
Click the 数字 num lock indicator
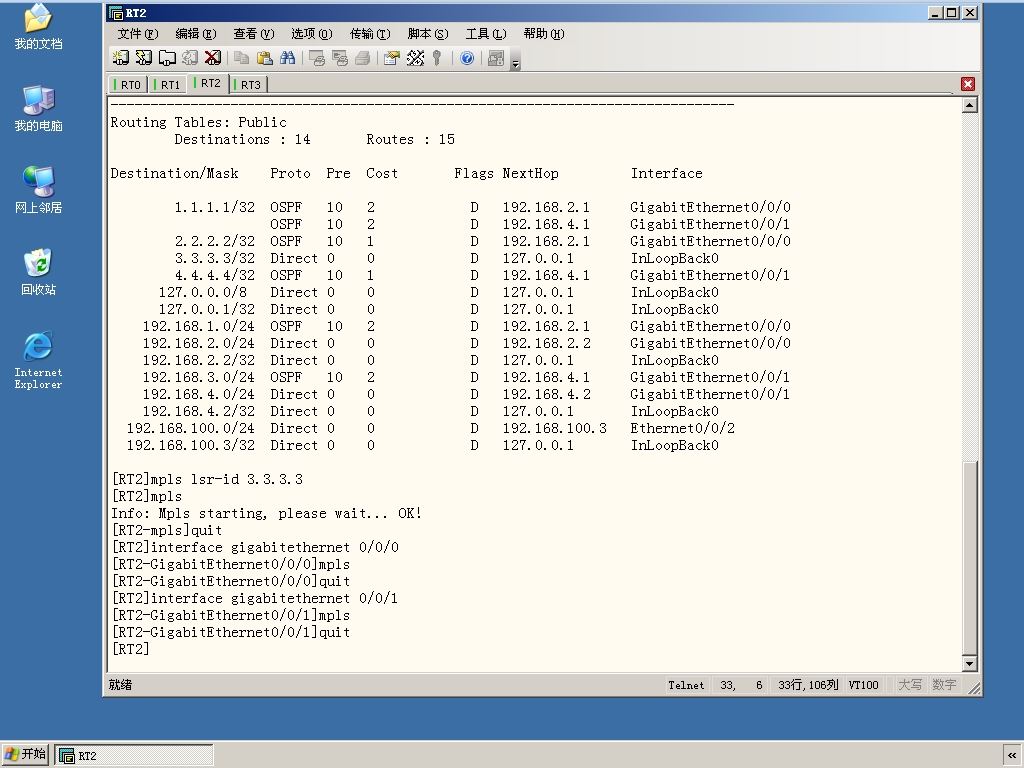pos(944,685)
